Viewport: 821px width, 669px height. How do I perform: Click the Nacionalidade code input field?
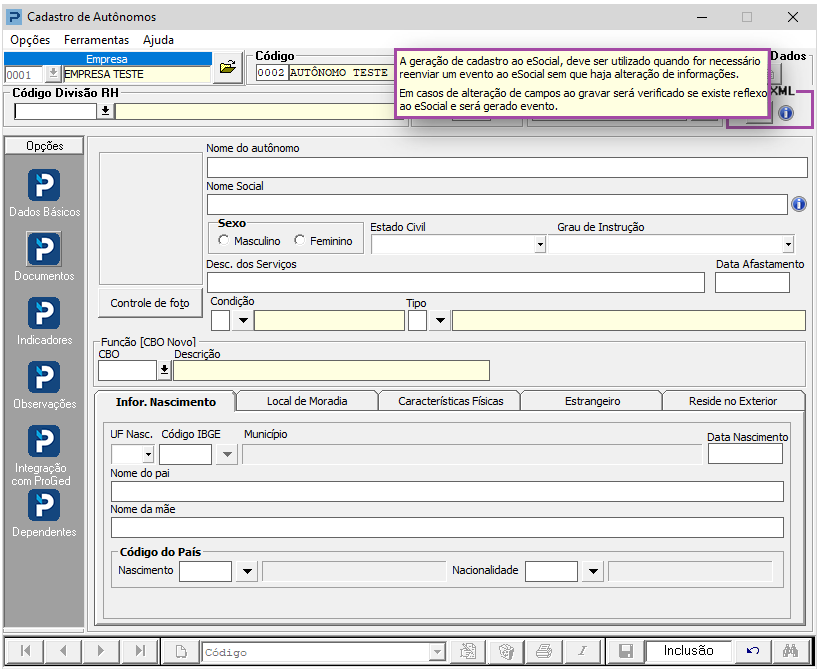[x=551, y=571]
